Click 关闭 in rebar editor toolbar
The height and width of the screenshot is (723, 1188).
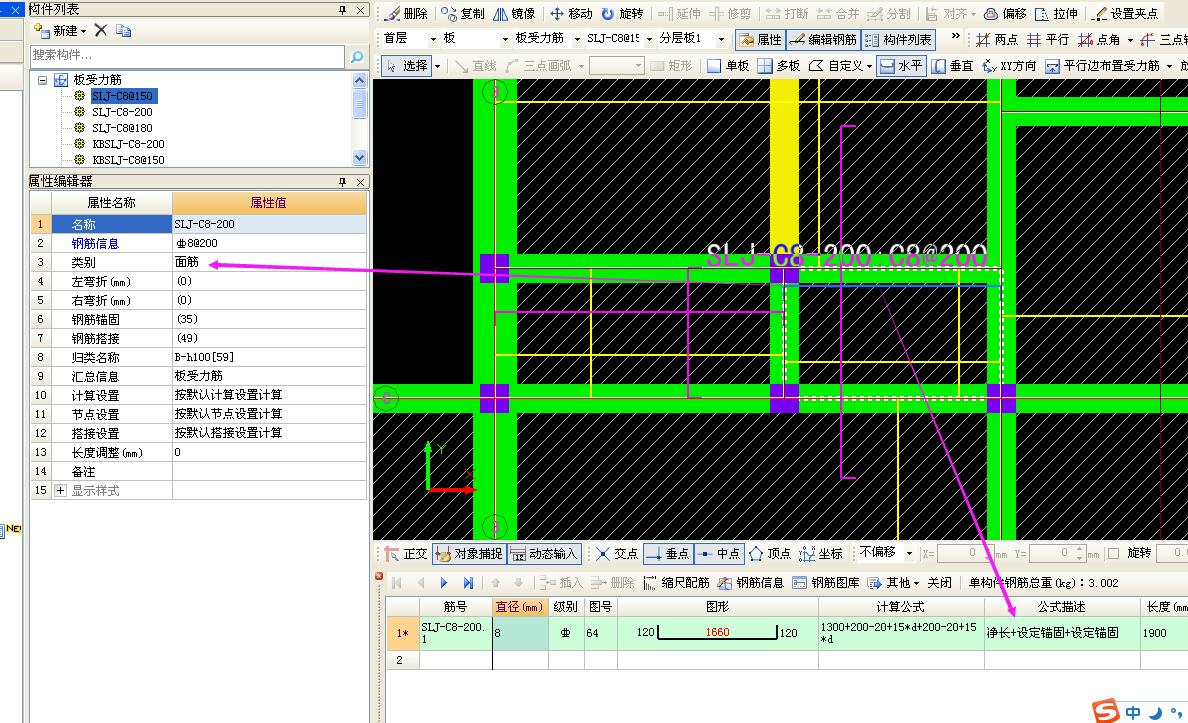tap(939, 583)
